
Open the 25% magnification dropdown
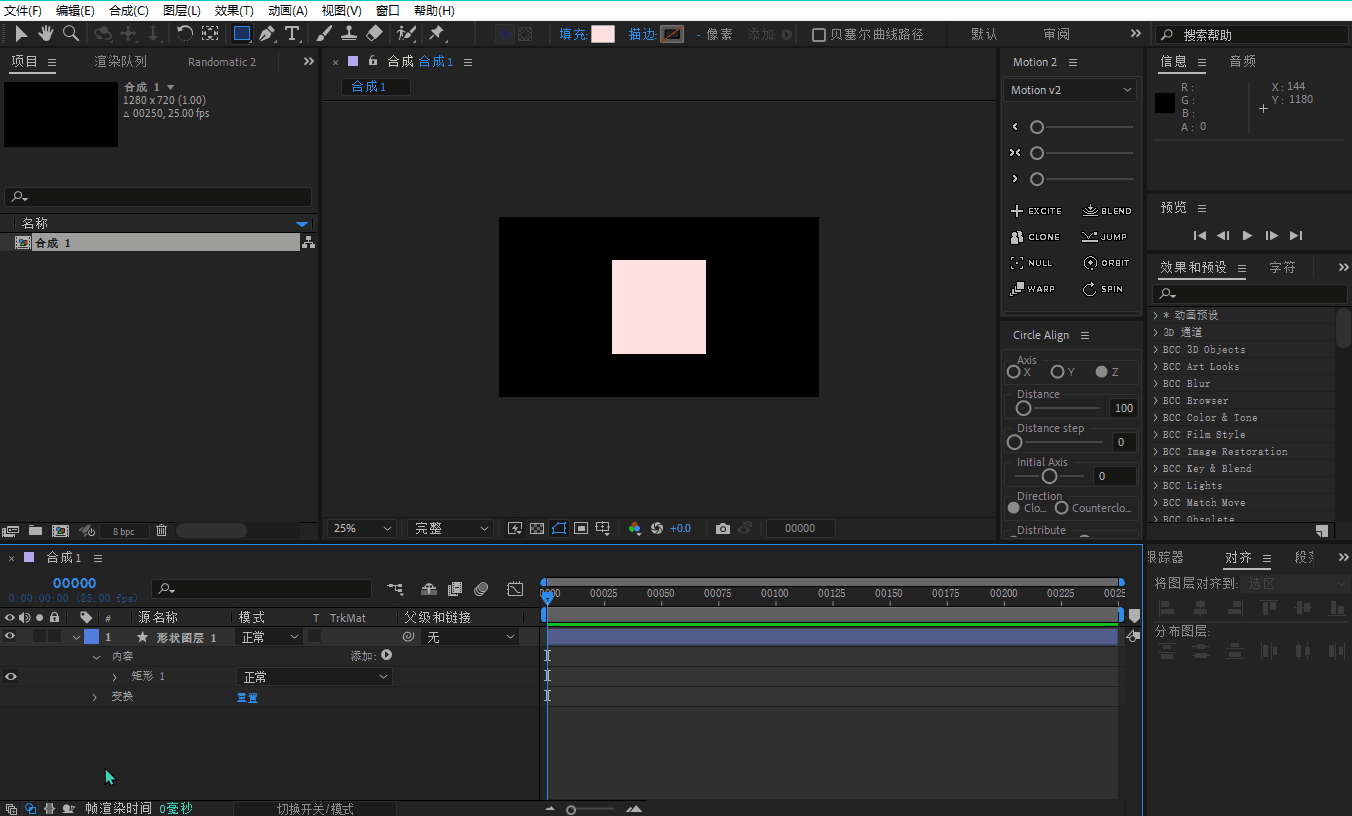pyautogui.click(x=360, y=528)
